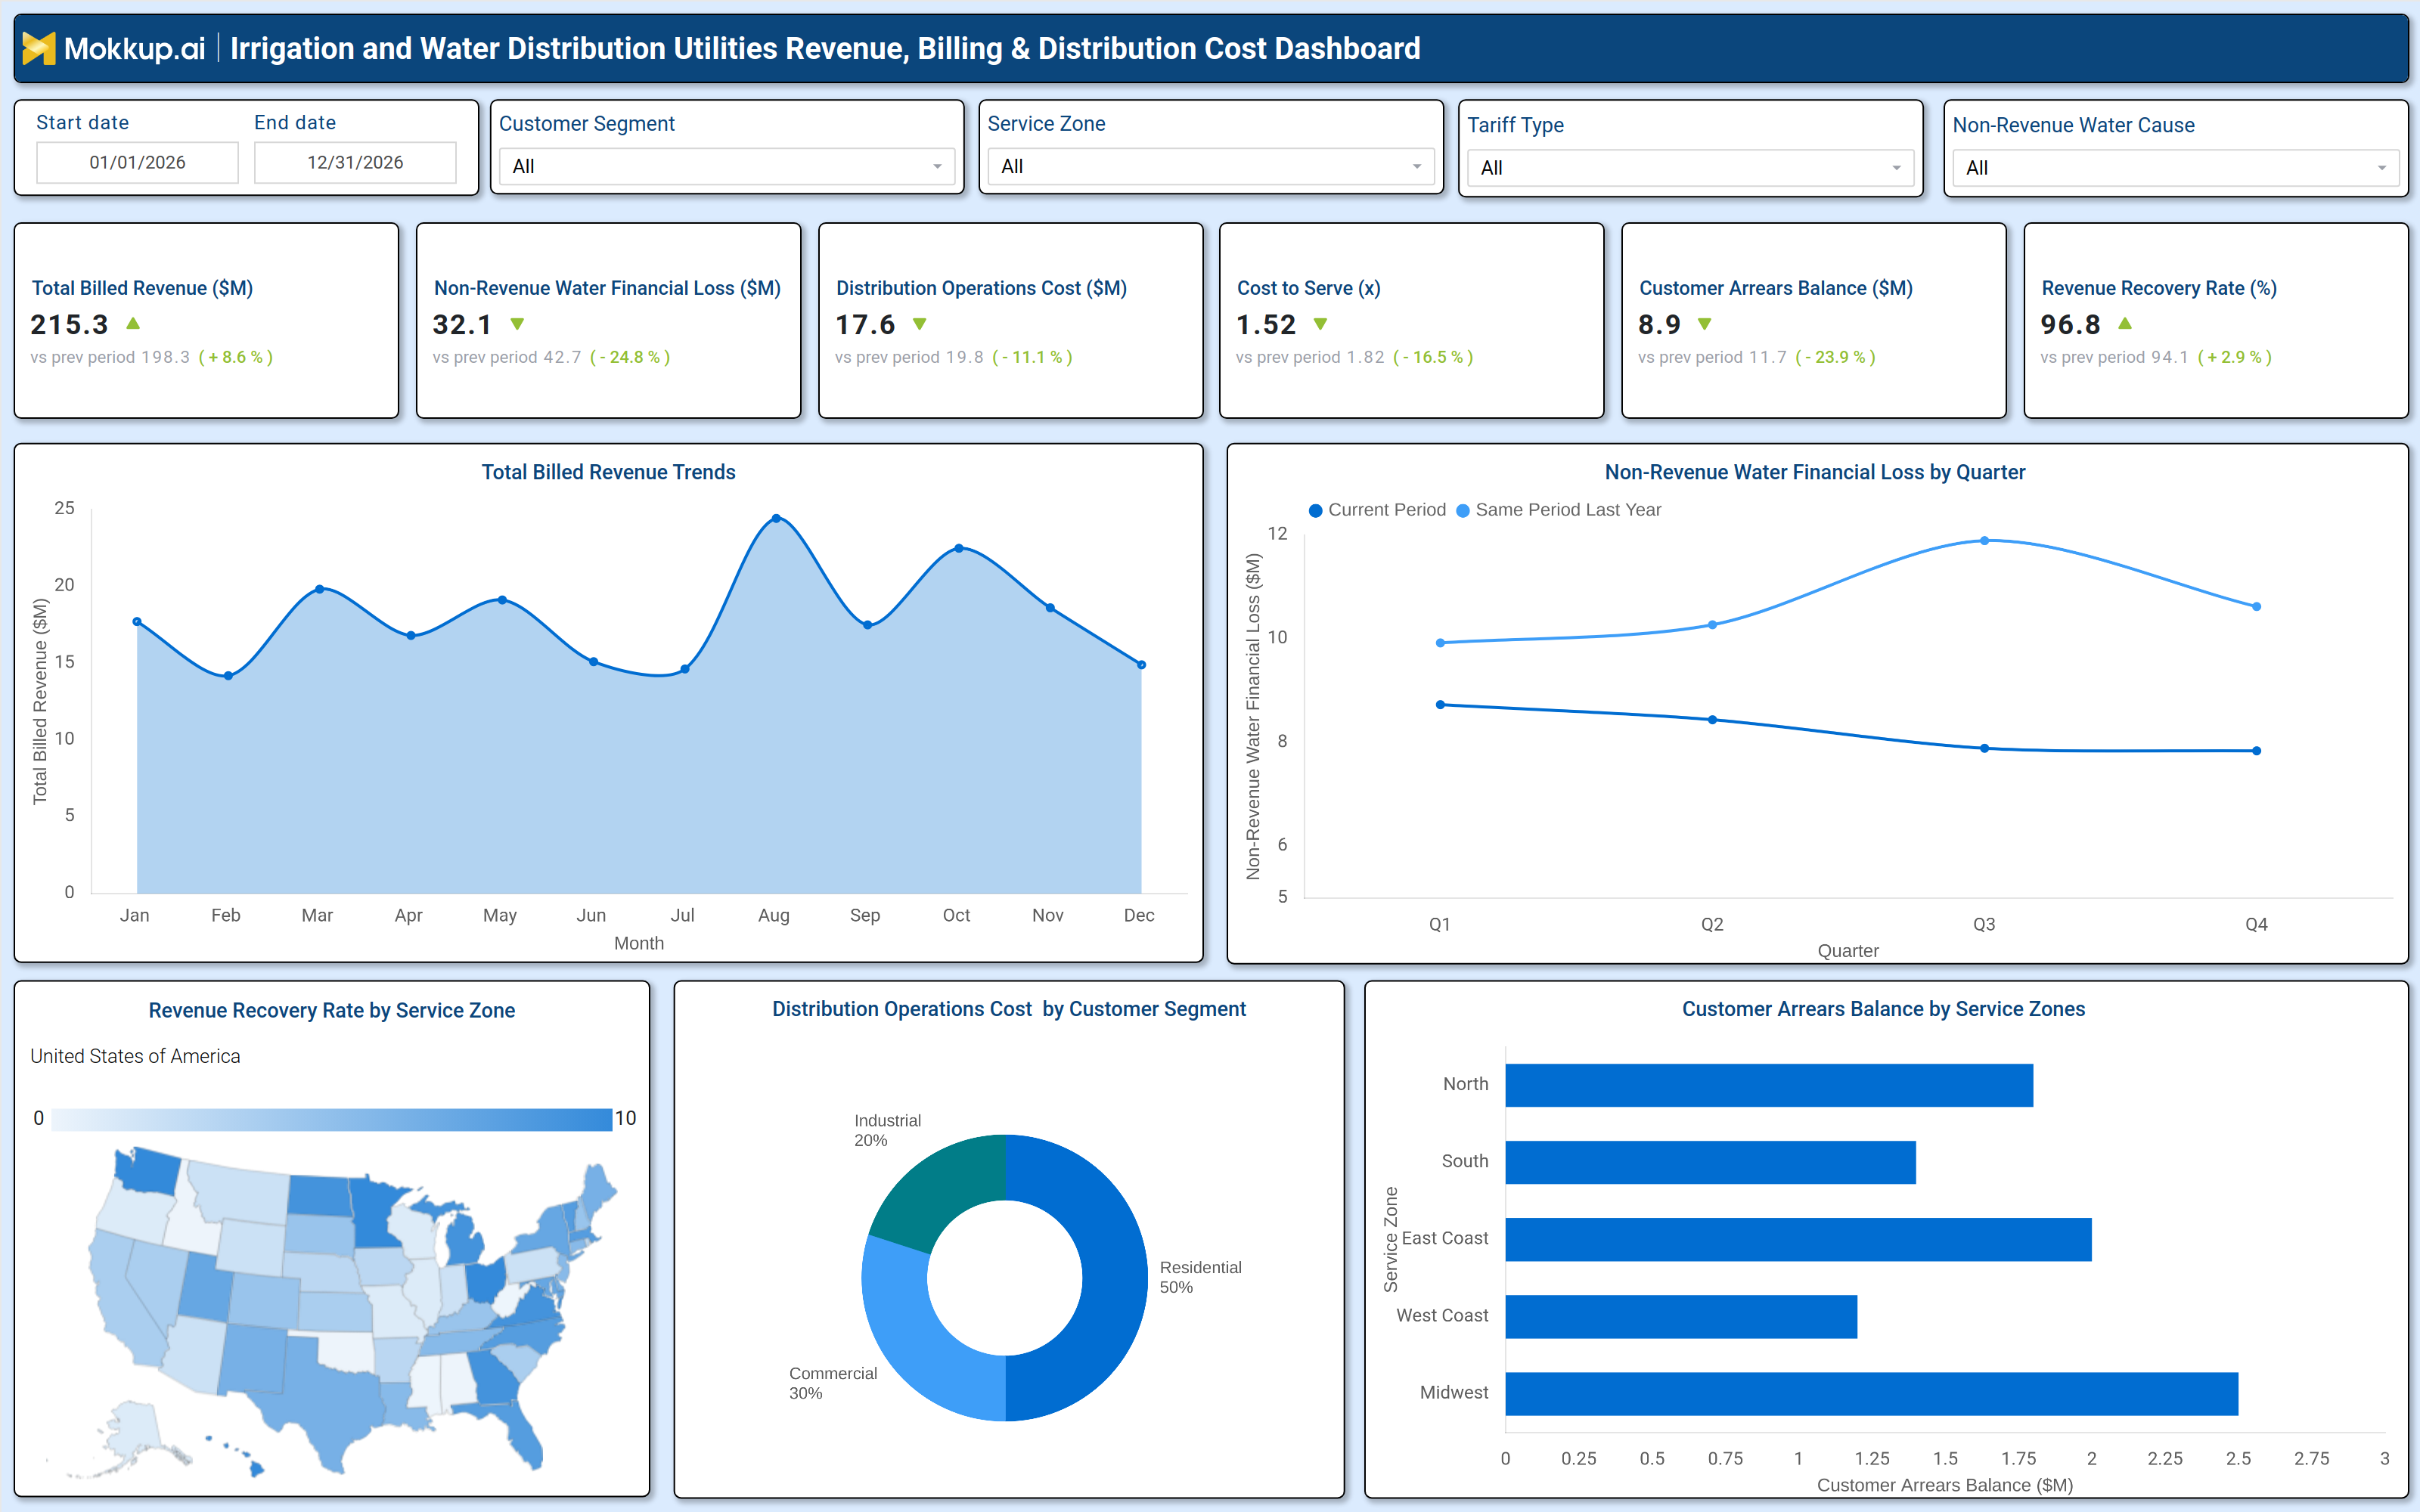Click the Mokkup.ai logo icon
2420x1512 pixels.
[38, 48]
